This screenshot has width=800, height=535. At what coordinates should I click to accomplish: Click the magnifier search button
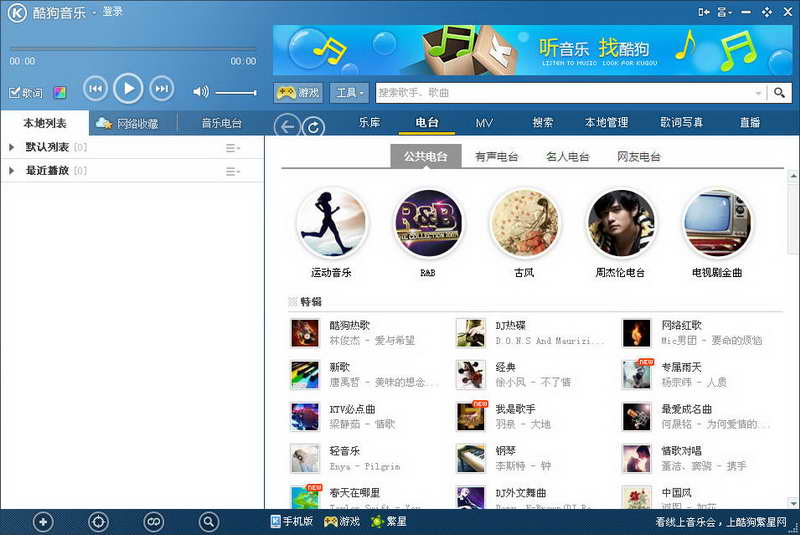click(x=779, y=92)
